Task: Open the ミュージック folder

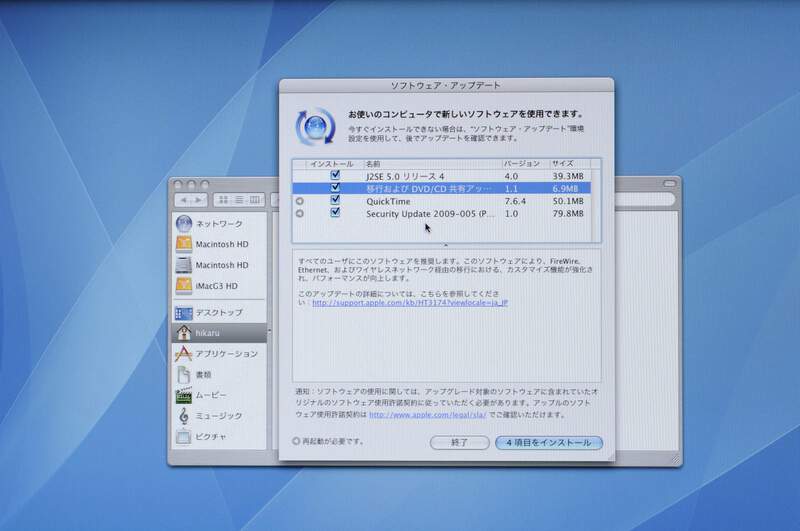Action: 218,415
